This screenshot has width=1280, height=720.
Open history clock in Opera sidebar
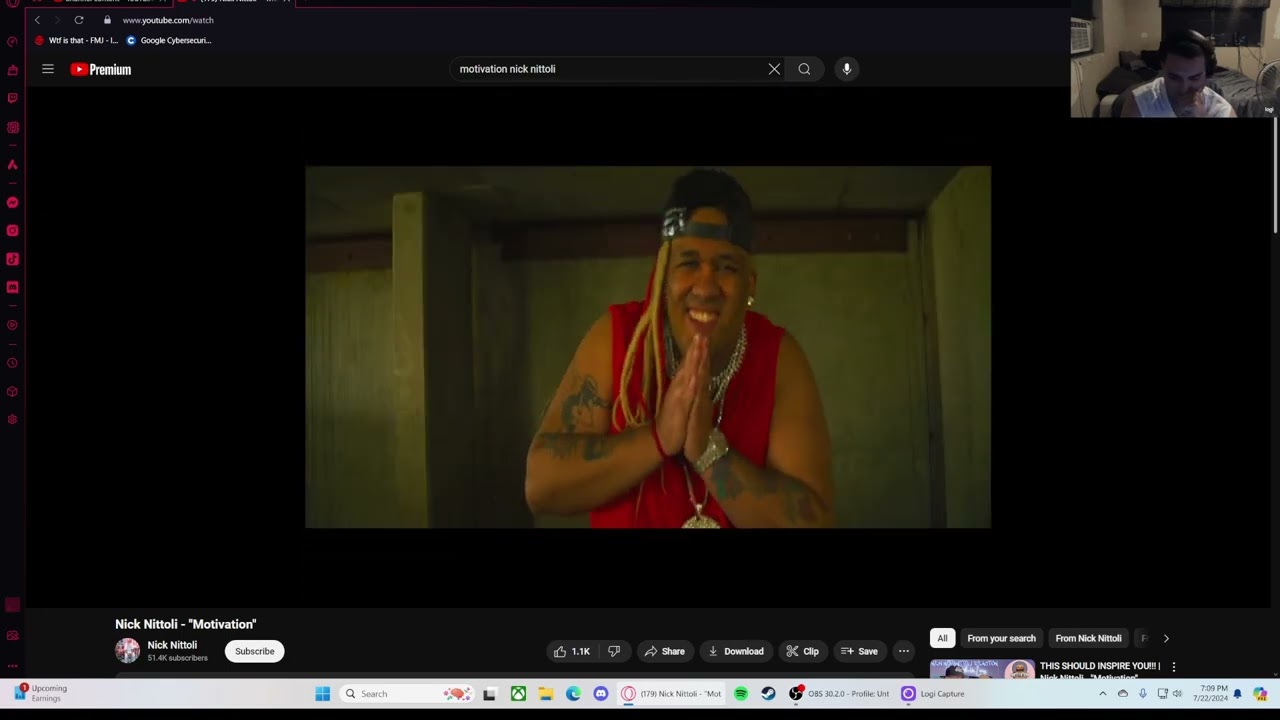click(12, 363)
